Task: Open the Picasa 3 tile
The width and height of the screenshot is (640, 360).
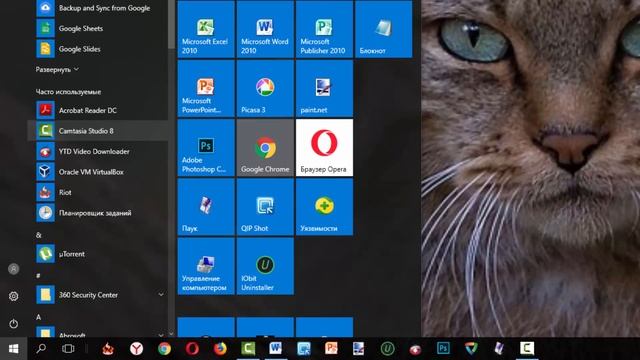Action: click(x=265, y=89)
